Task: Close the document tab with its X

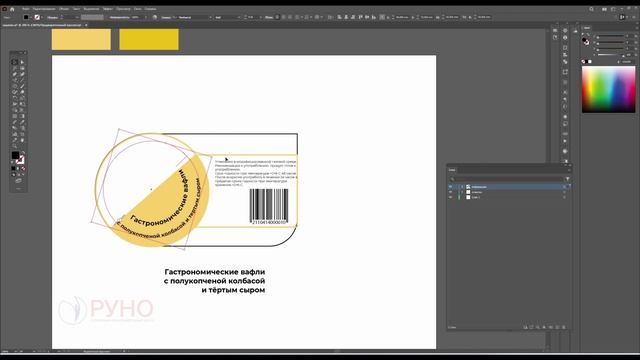Action: point(86,25)
